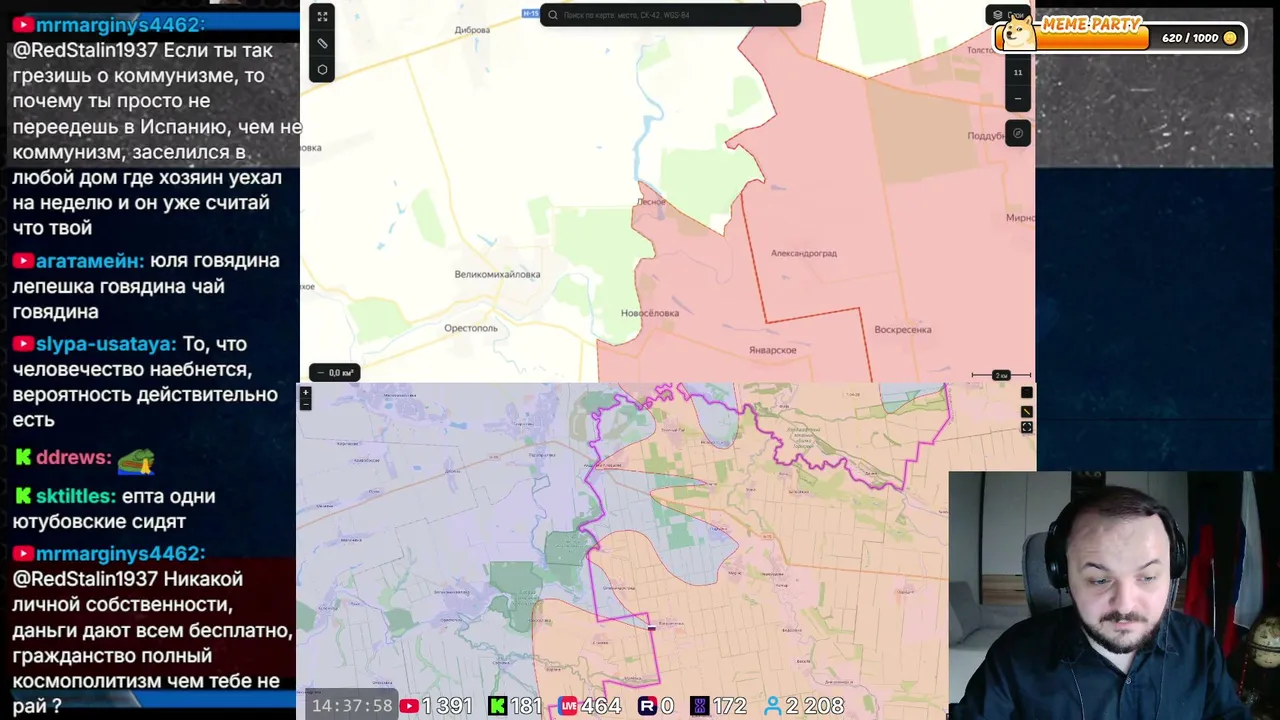Click the Орестополь label on the top map
The image size is (1280, 720).
pyautogui.click(x=471, y=328)
